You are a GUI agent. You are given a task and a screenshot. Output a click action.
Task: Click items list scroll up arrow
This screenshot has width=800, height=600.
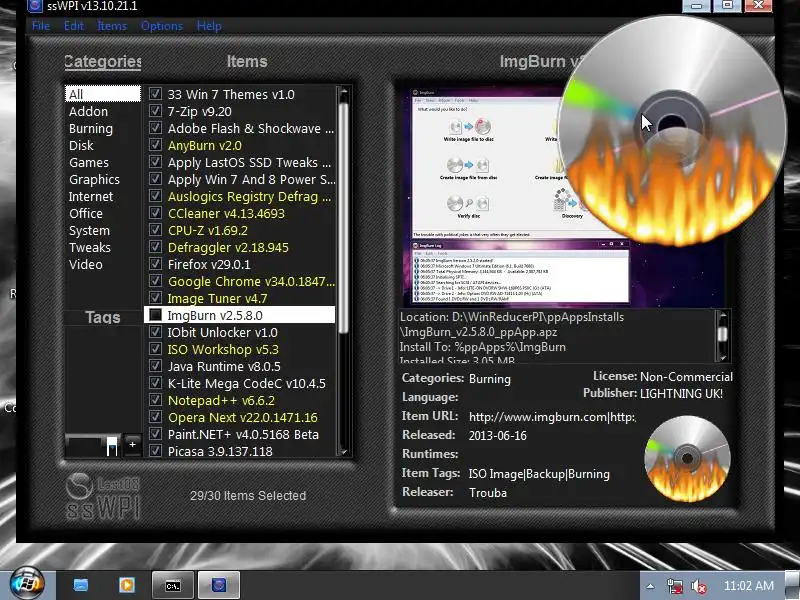tap(343, 92)
